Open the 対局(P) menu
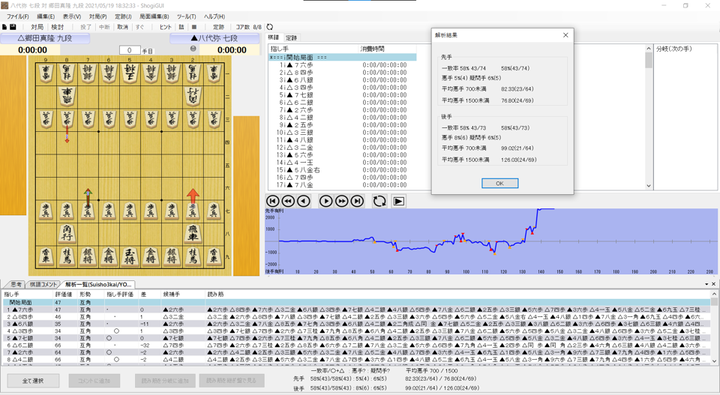Viewport: 720px width, 395px height. coord(98,17)
